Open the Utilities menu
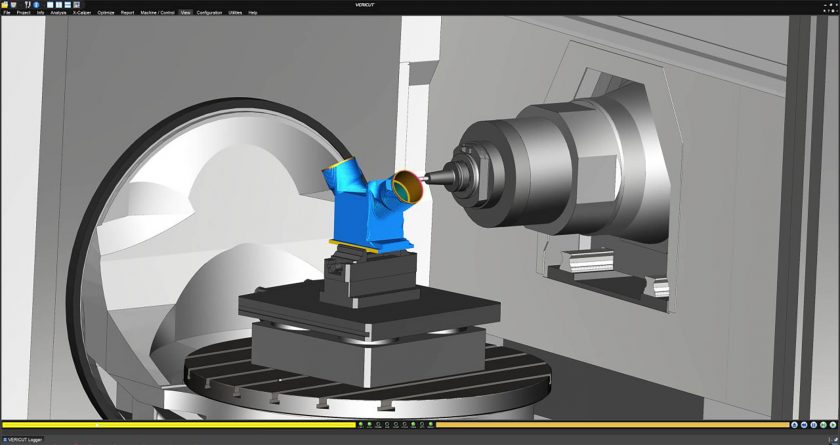The image size is (840, 445). pos(235,13)
